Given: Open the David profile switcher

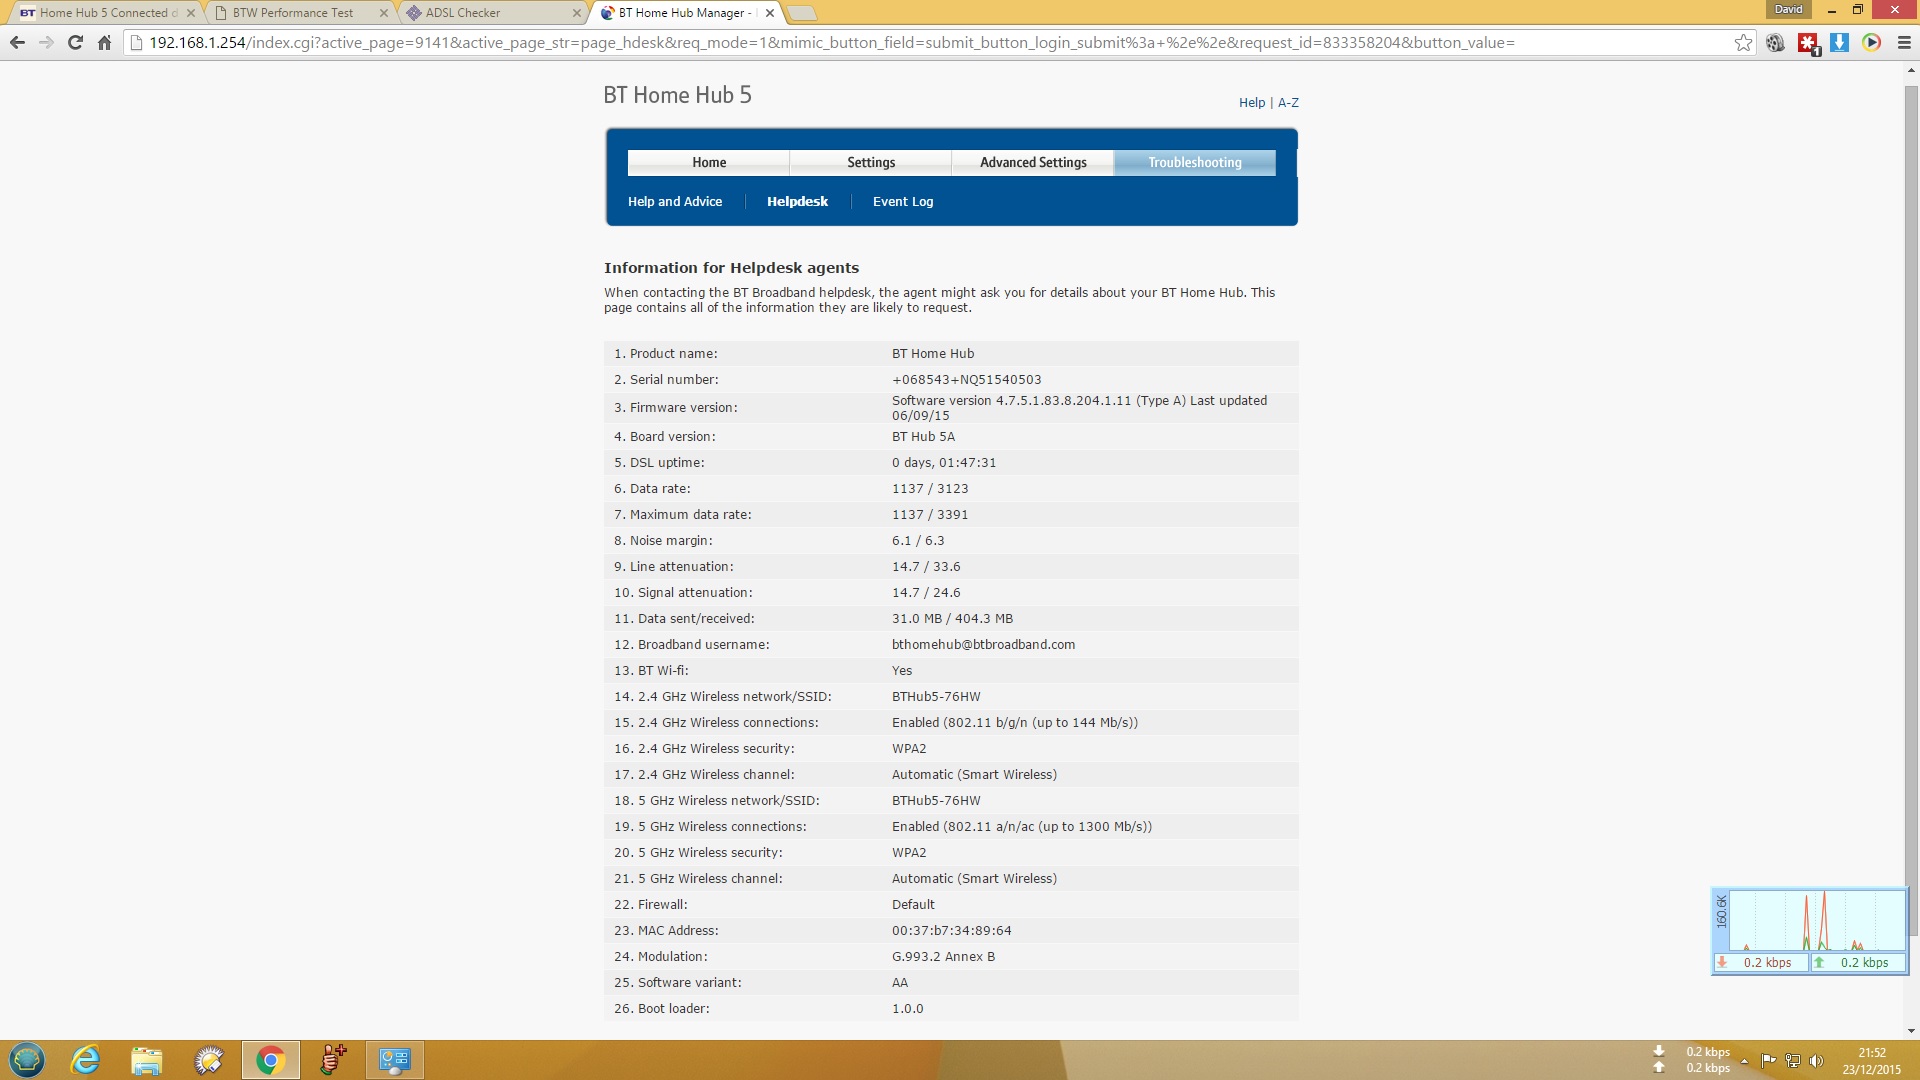Looking at the screenshot, I should (x=1788, y=9).
